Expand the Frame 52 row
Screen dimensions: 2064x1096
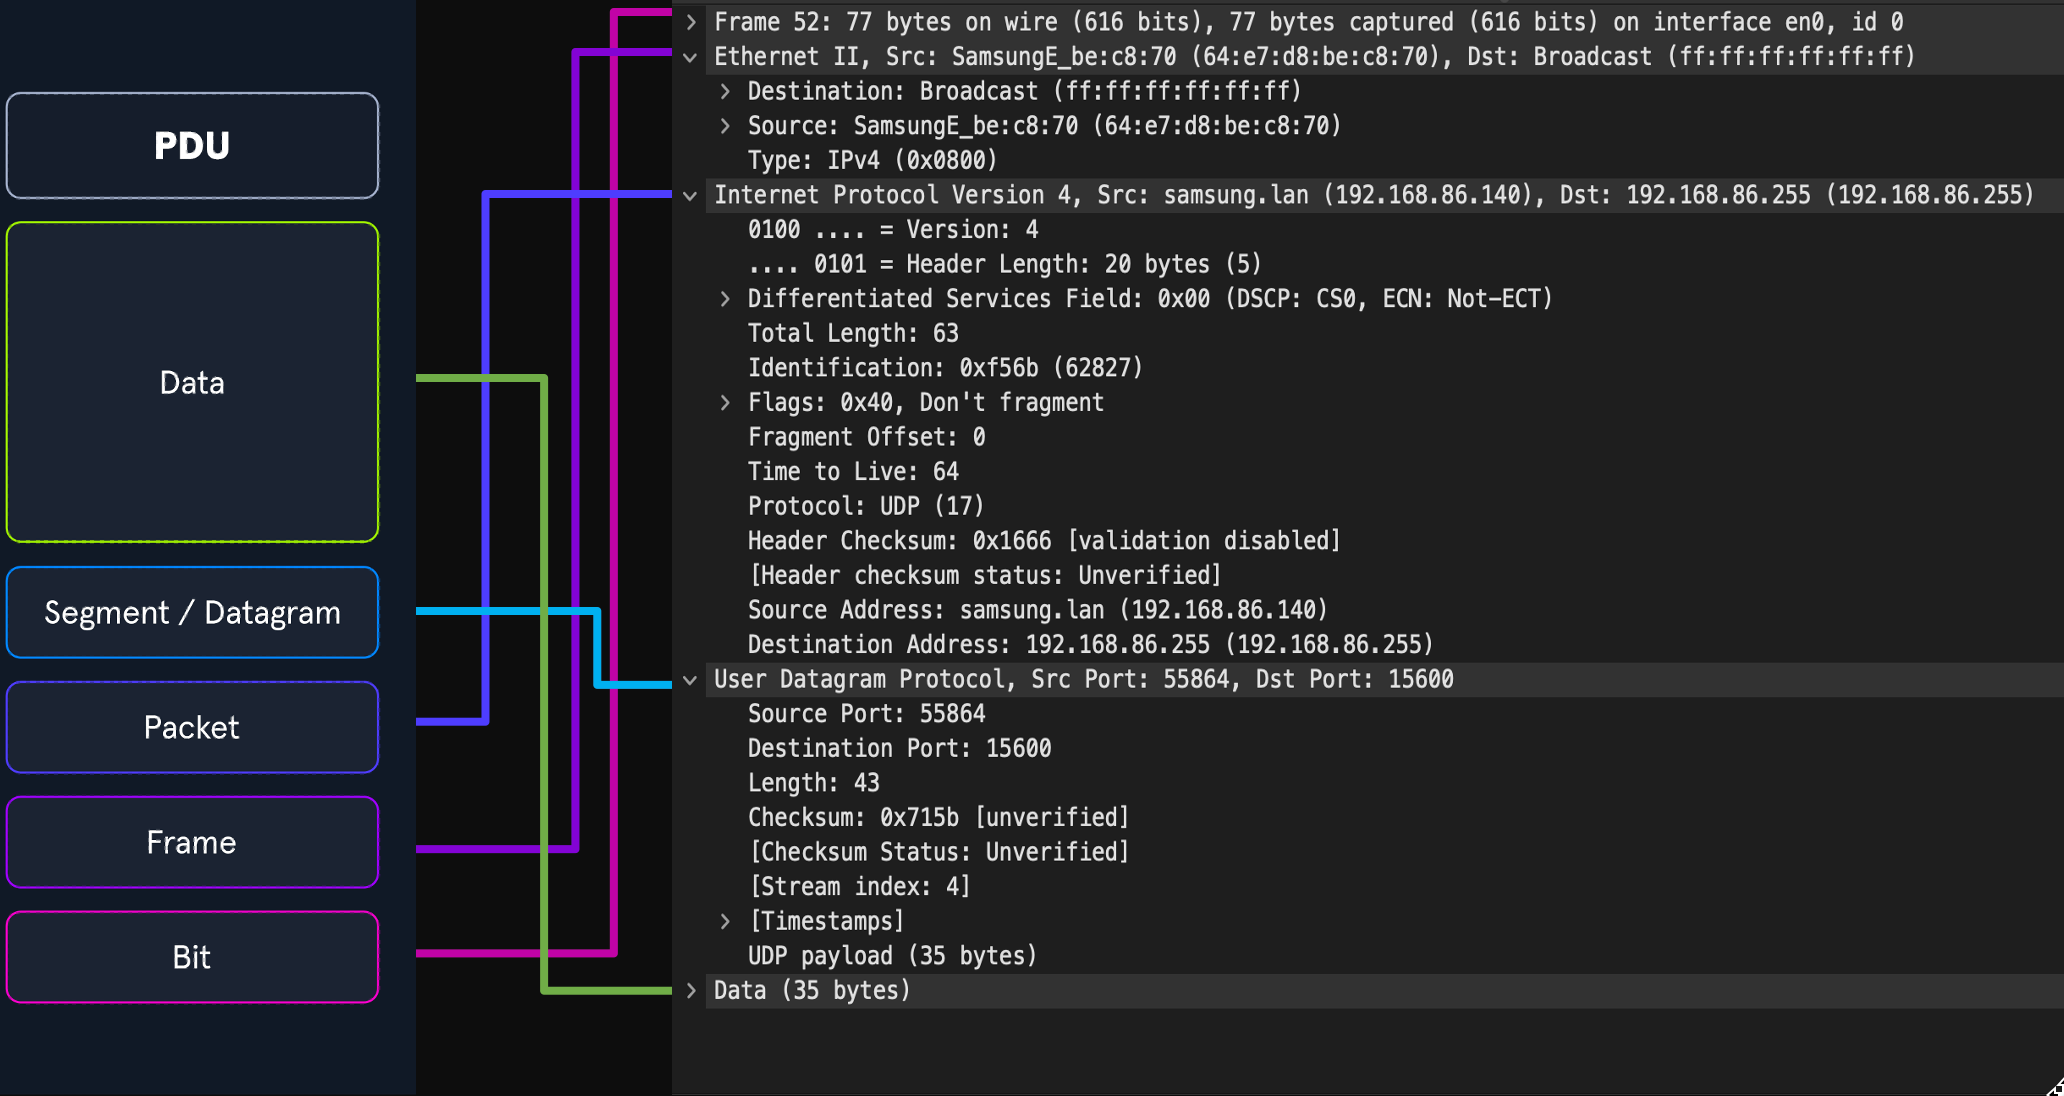pyautogui.click(x=691, y=22)
